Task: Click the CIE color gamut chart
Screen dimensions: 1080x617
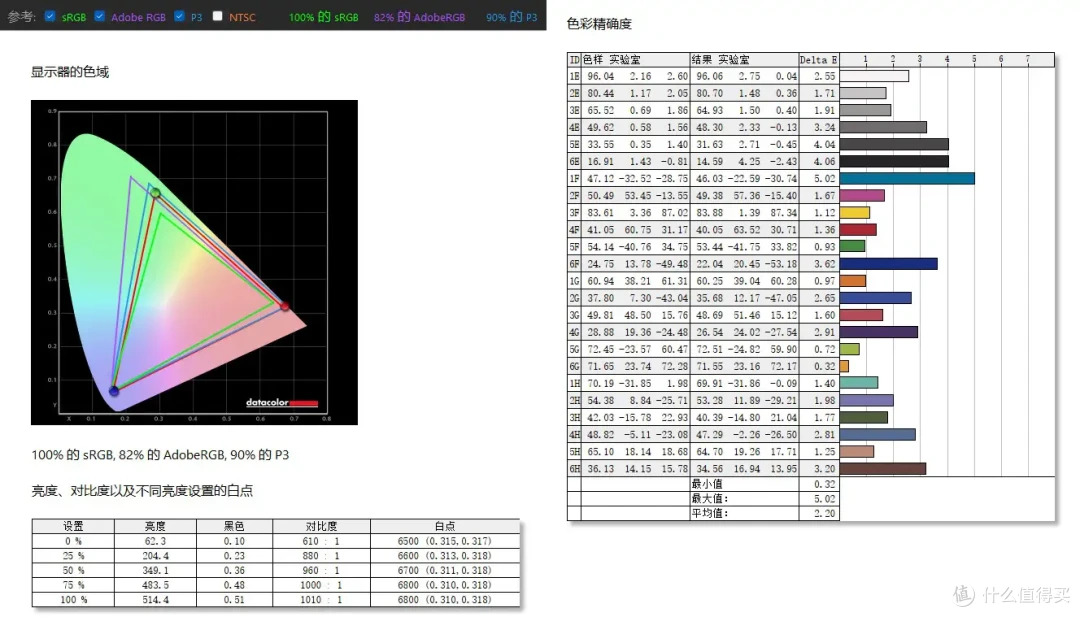Action: tap(194, 262)
